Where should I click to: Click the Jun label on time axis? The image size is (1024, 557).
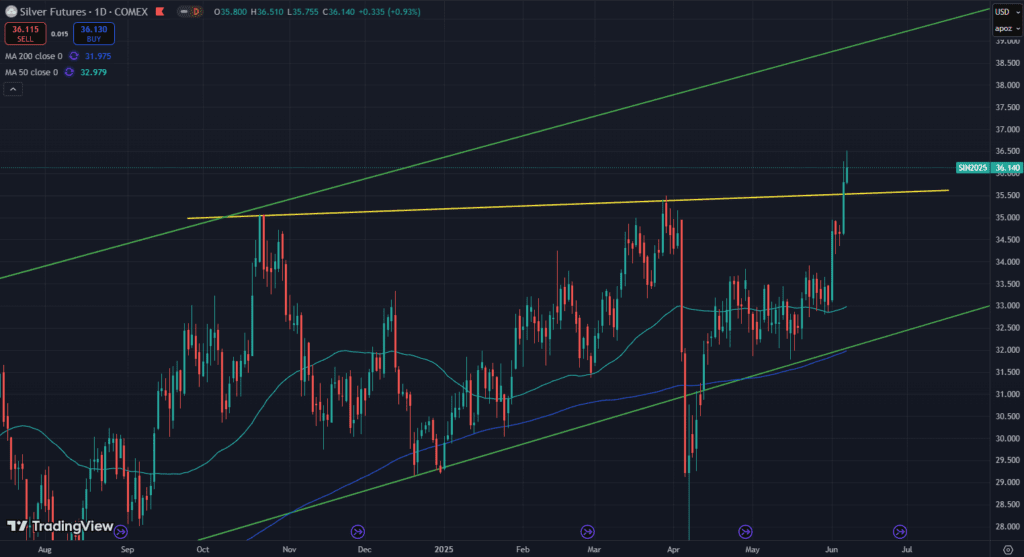831,550
